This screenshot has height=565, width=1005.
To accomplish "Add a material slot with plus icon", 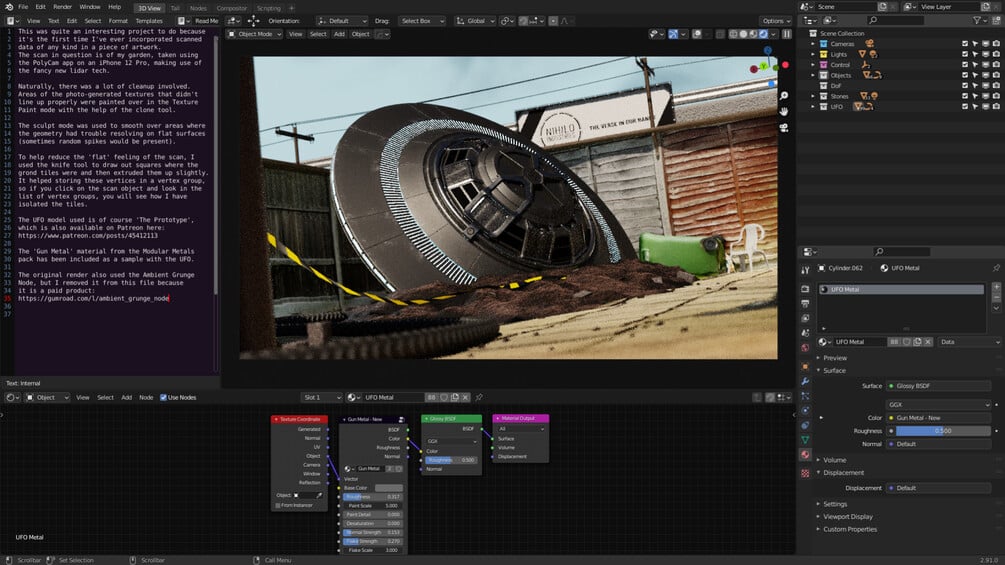I will (x=996, y=286).
